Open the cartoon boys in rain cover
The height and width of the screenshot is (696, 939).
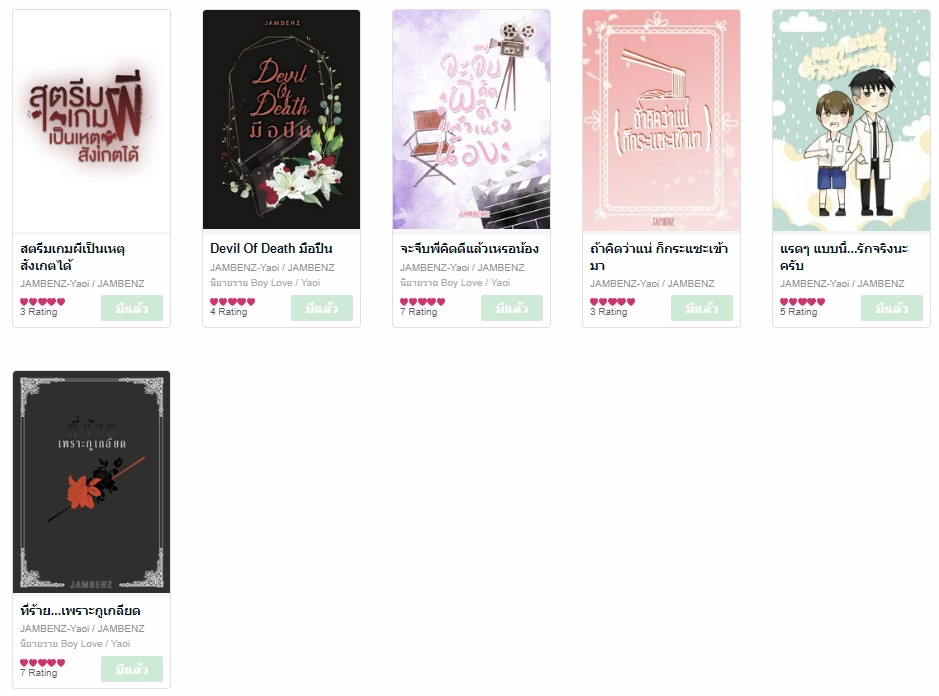tap(851, 120)
